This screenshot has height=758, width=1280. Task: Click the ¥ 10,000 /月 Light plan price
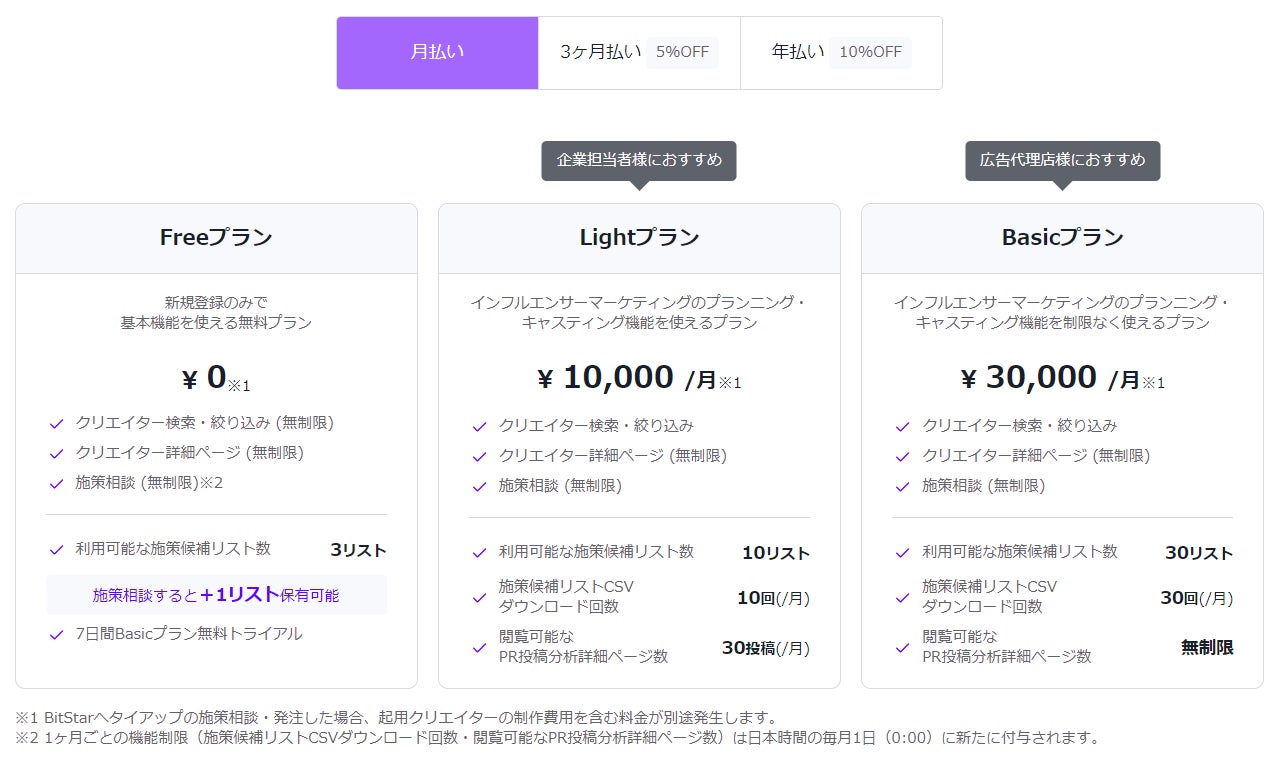(x=639, y=378)
